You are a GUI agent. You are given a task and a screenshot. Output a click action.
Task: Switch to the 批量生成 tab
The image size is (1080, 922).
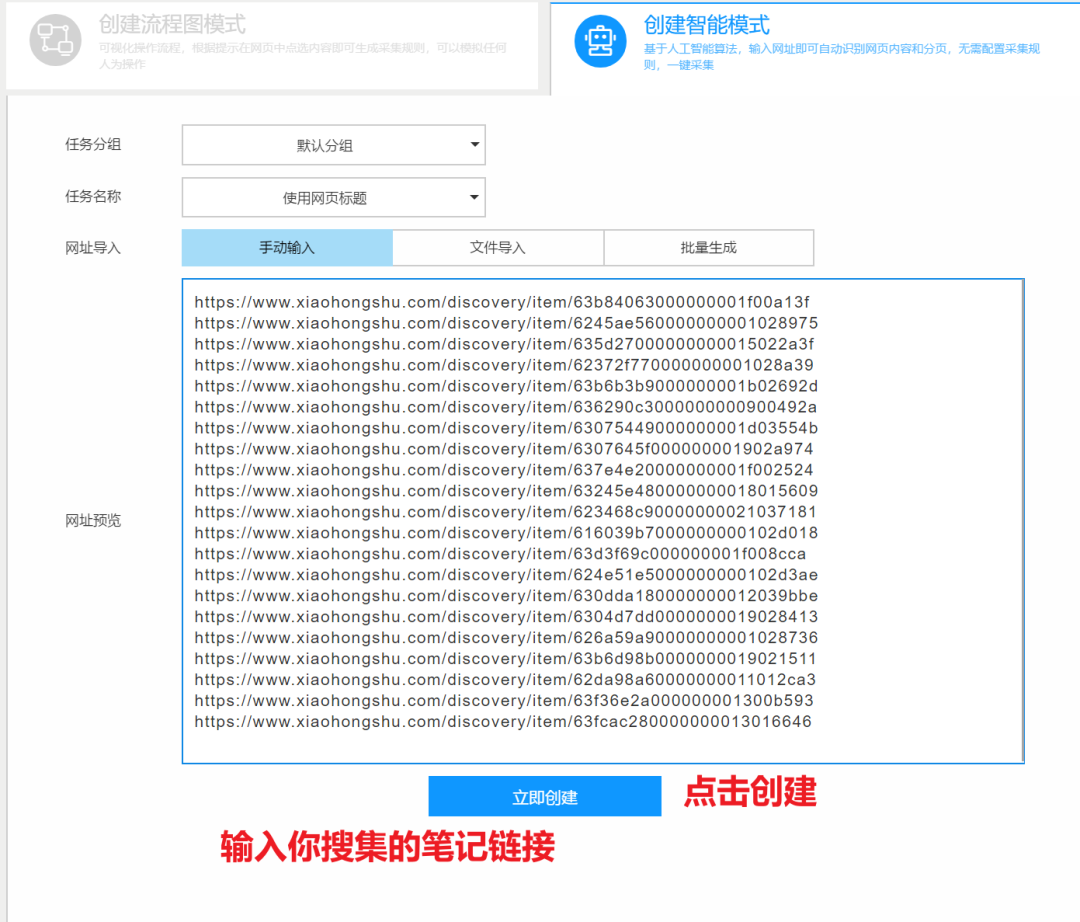tap(709, 247)
